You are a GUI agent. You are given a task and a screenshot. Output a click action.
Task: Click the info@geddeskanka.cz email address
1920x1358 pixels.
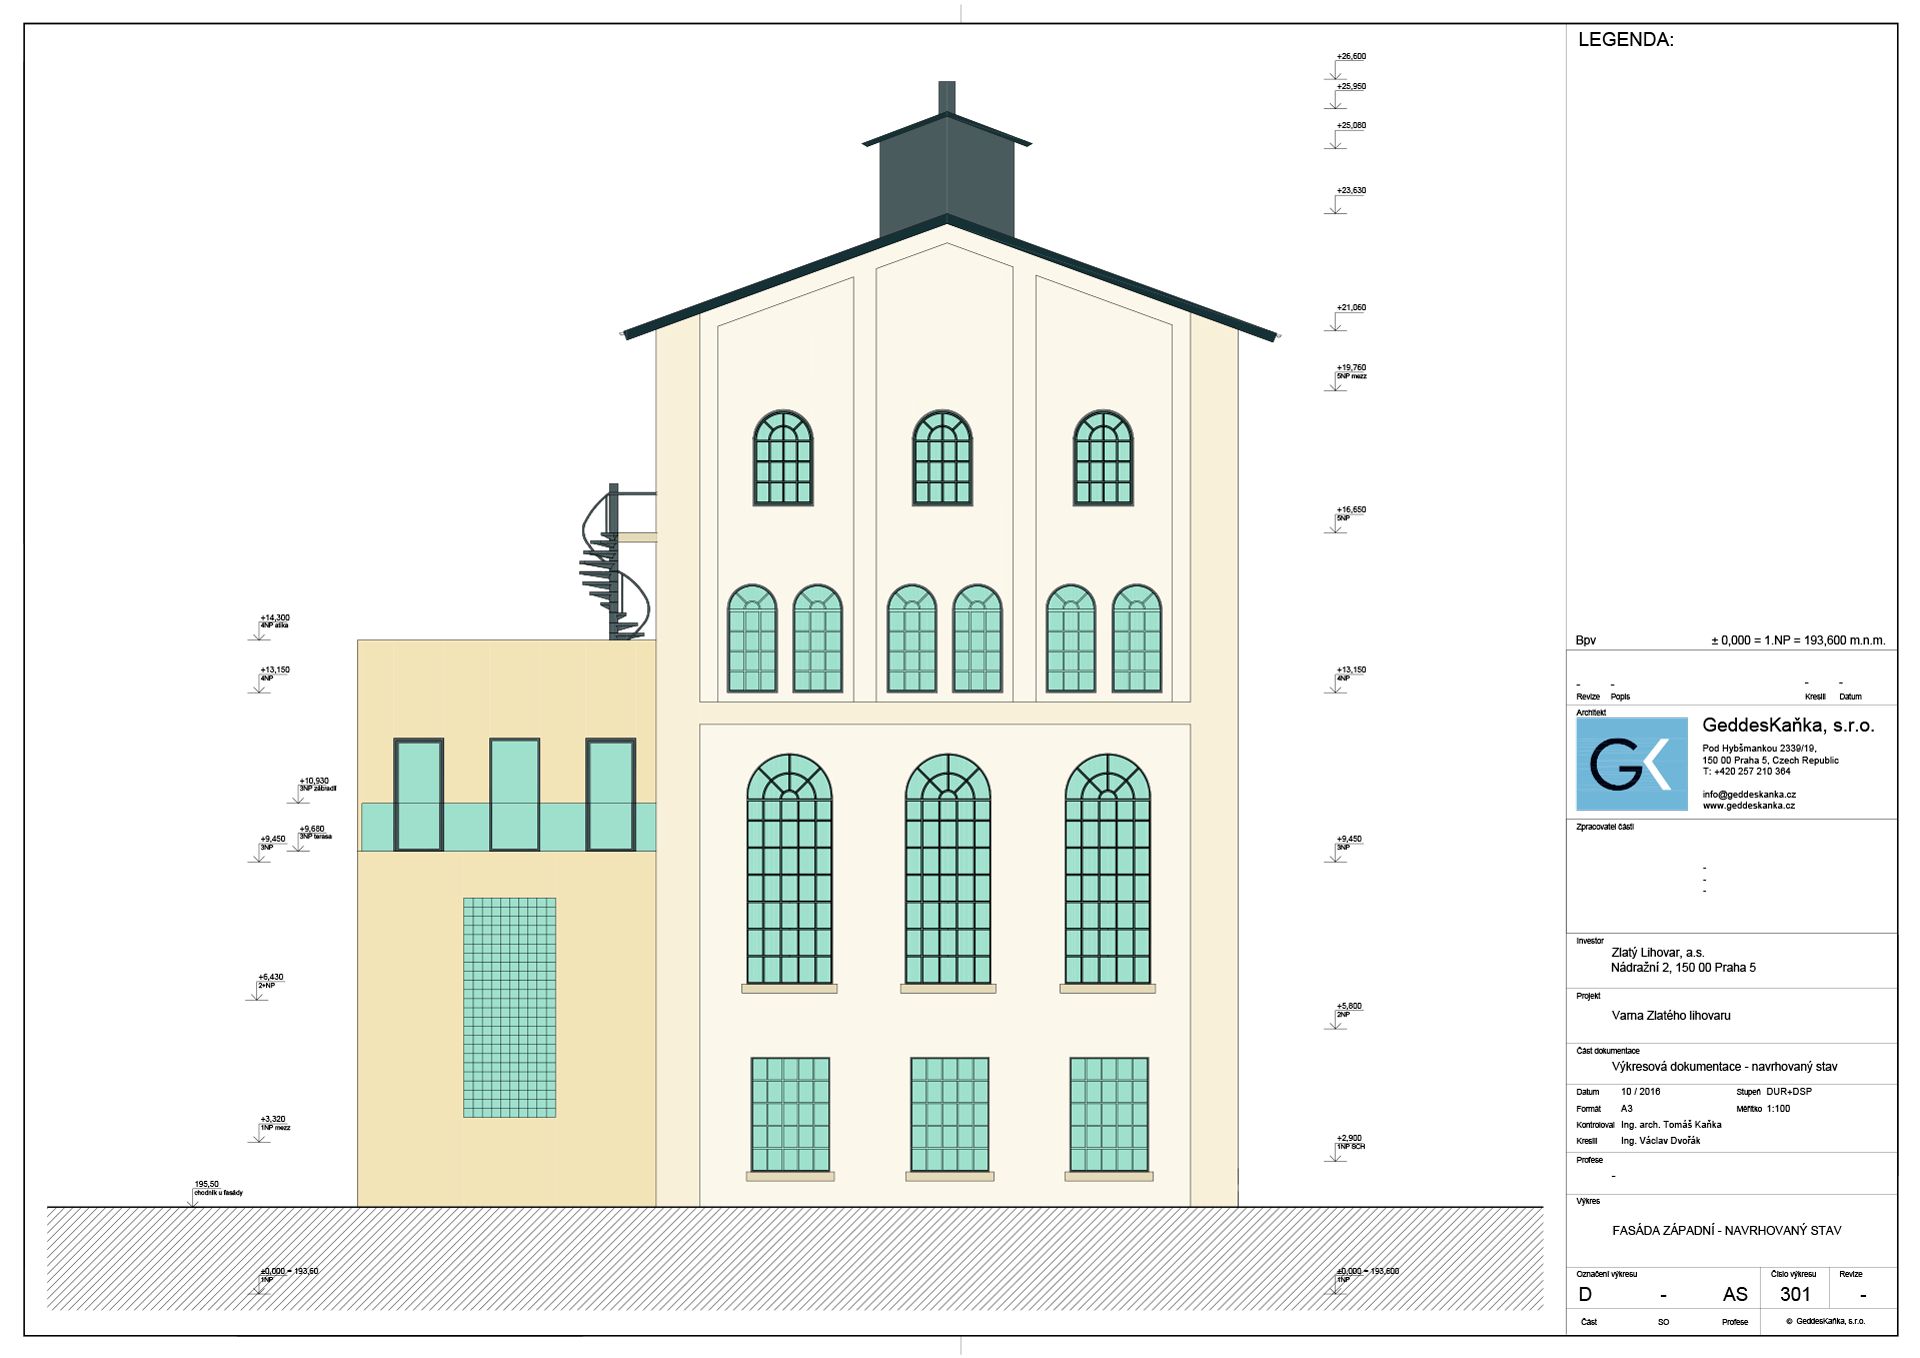(1749, 795)
